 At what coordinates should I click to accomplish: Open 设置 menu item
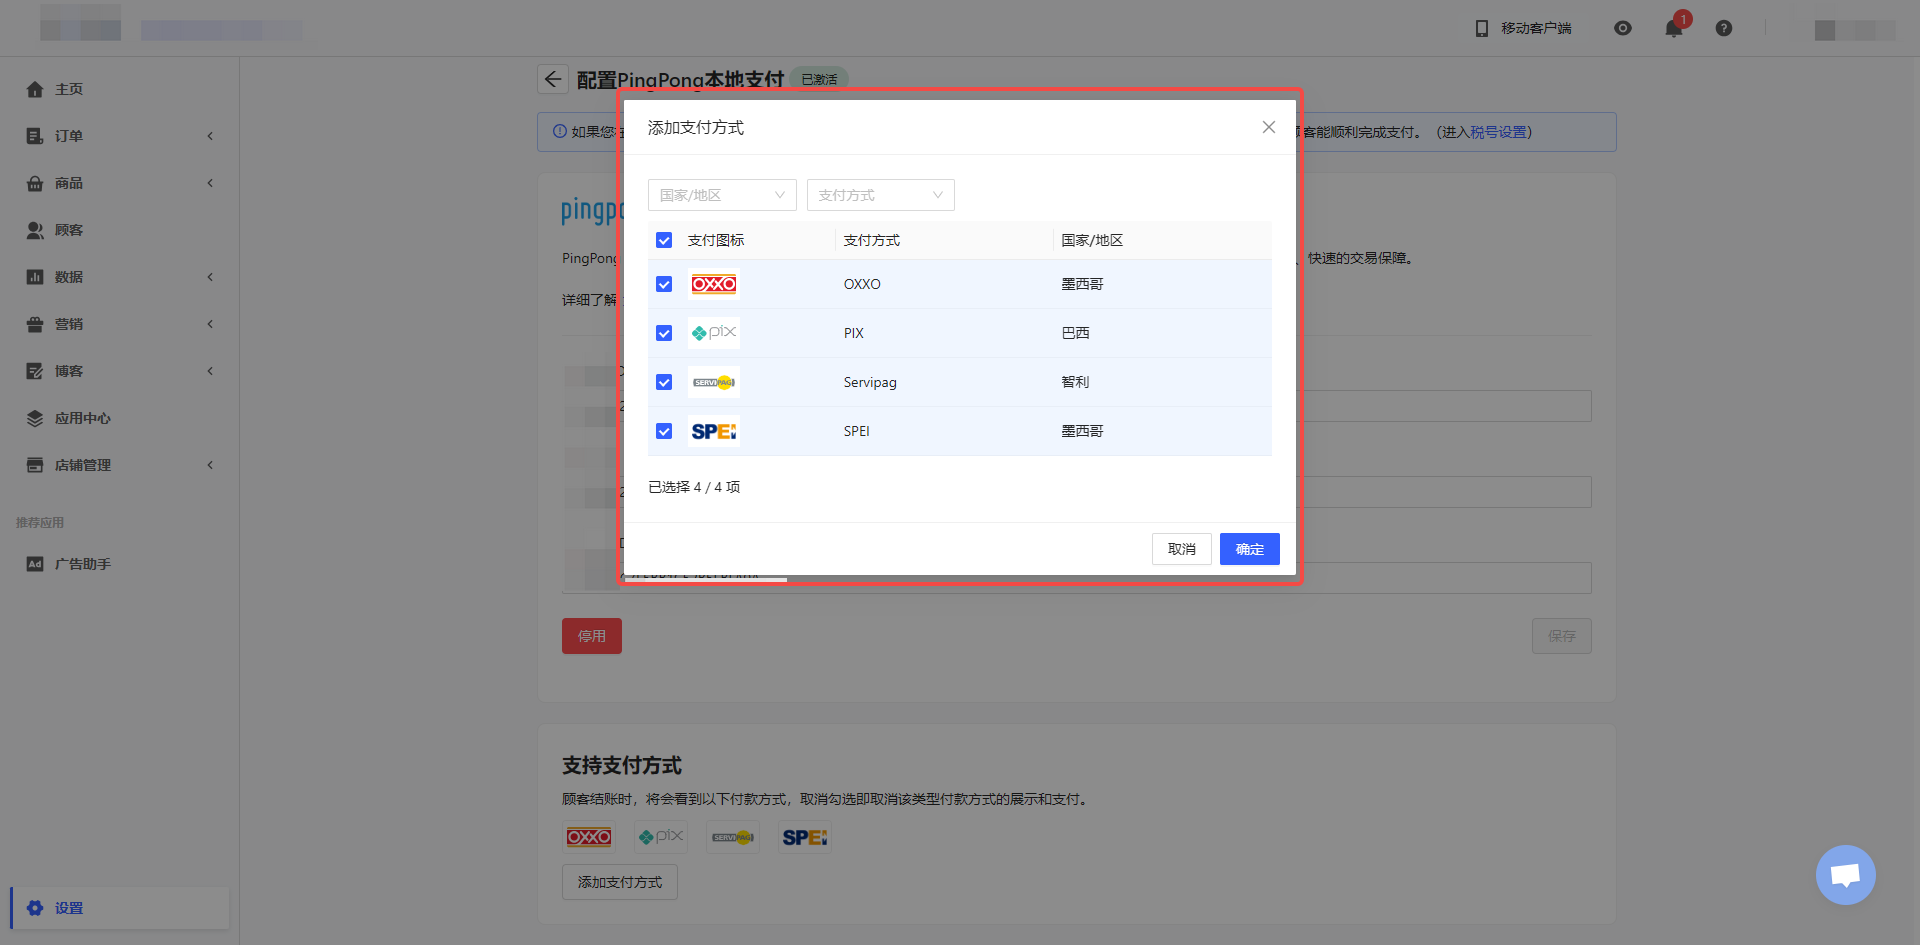120,908
